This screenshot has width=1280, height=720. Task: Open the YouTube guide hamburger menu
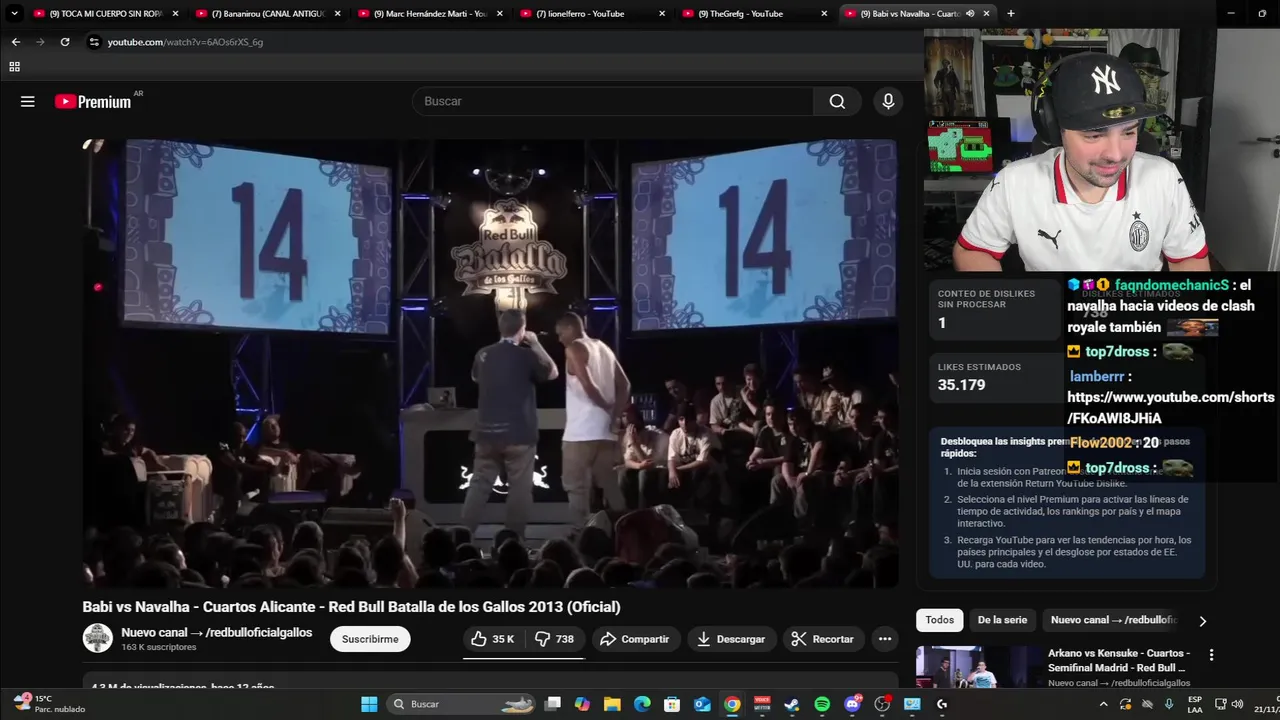(28, 101)
